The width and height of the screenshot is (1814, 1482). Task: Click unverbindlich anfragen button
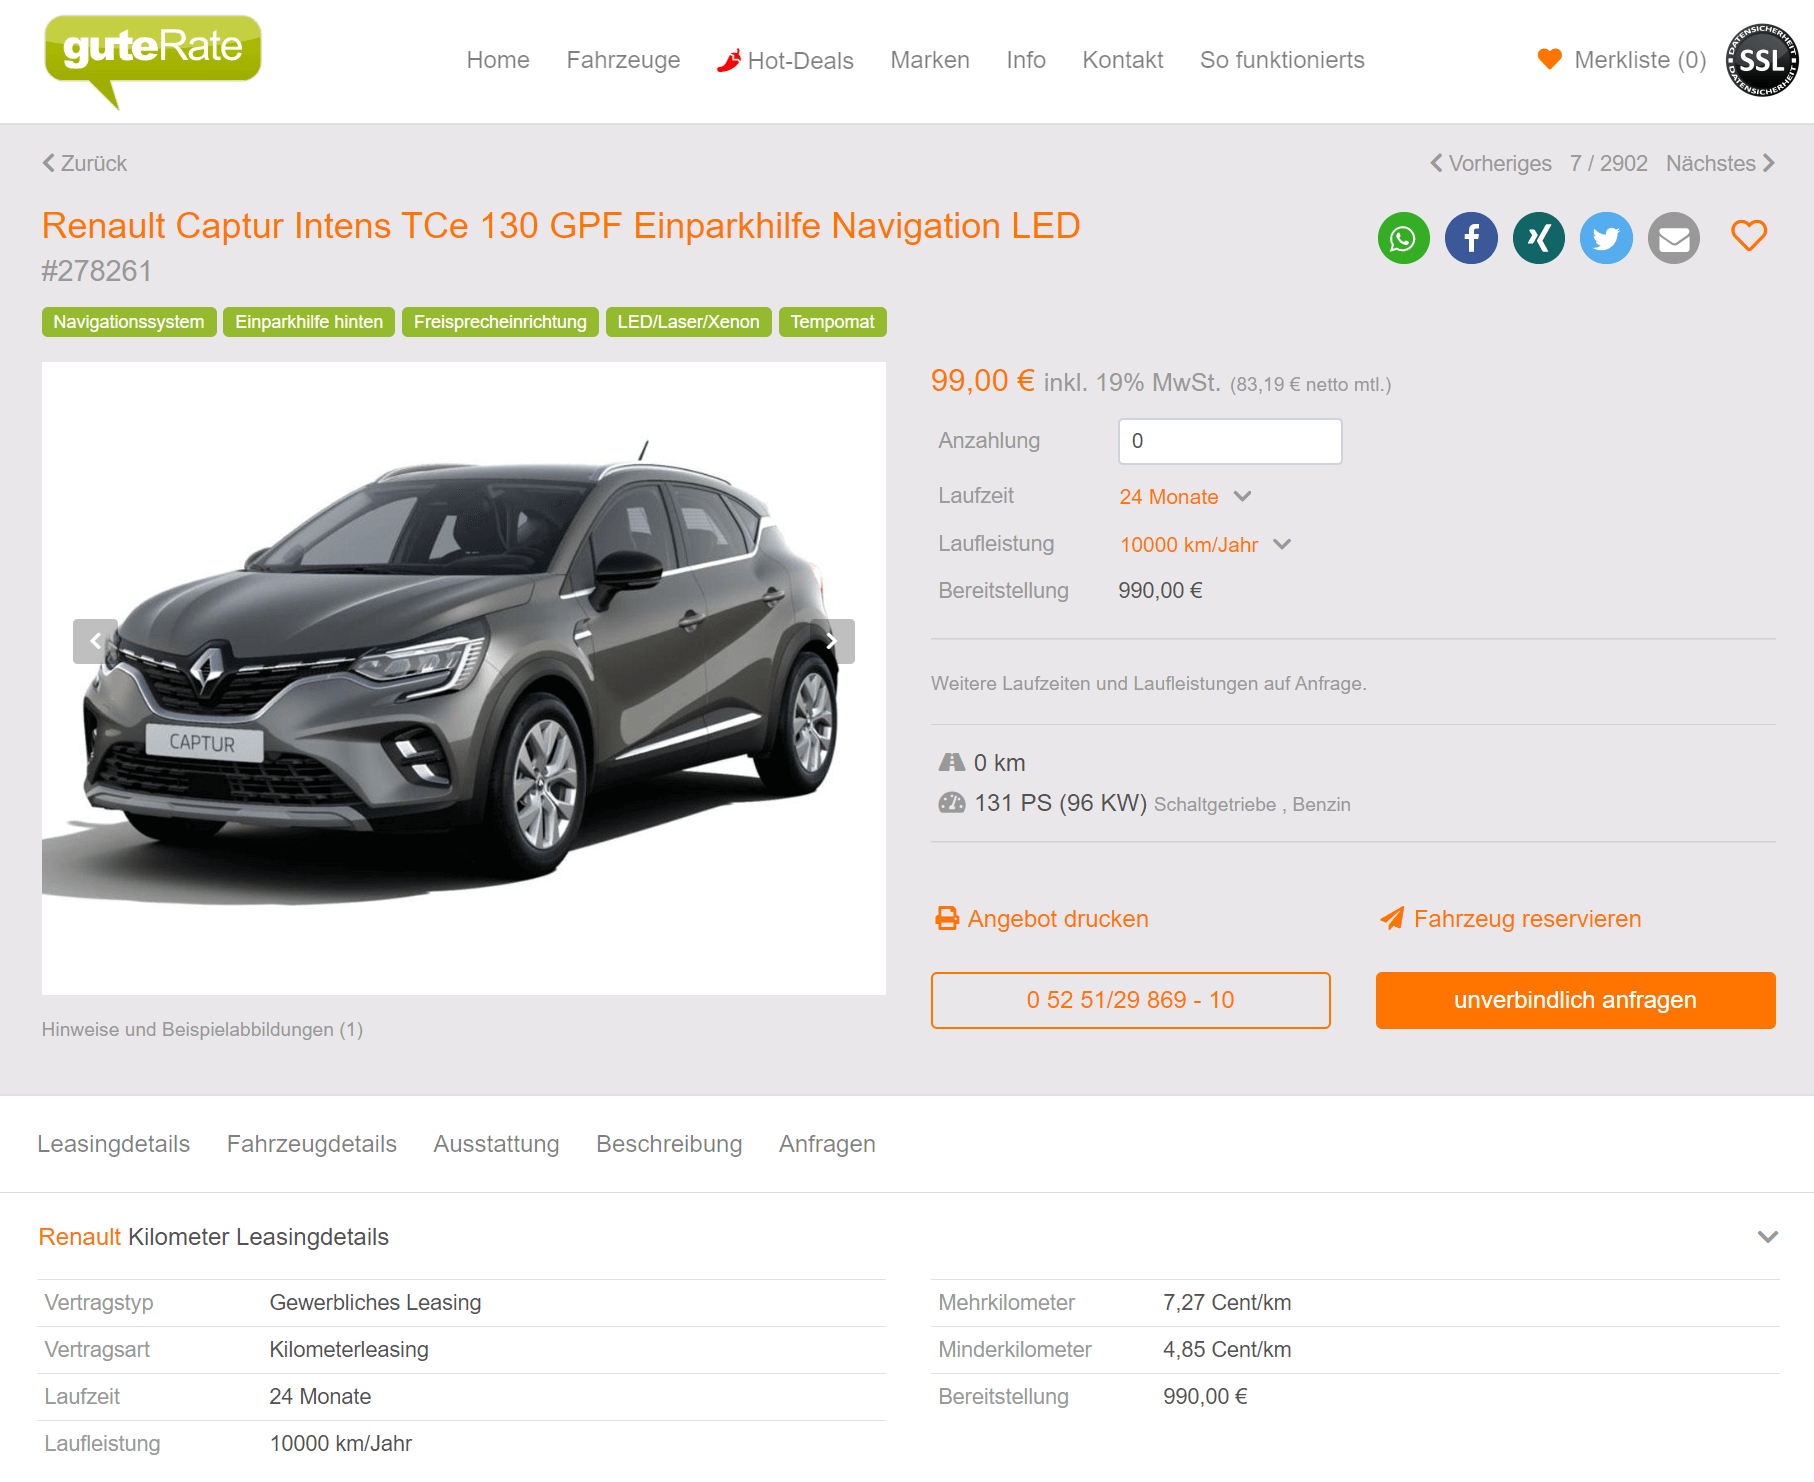pos(1575,1000)
